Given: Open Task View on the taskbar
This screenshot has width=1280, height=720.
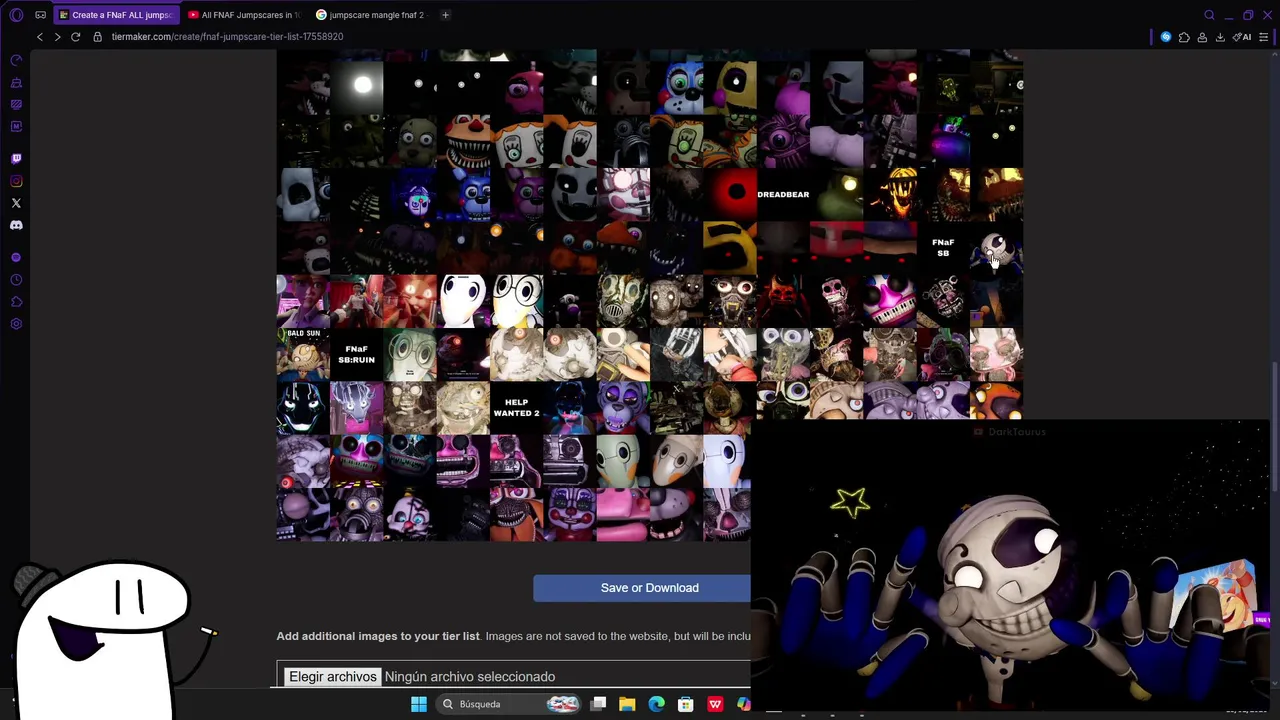Looking at the screenshot, I should pos(598,704).
